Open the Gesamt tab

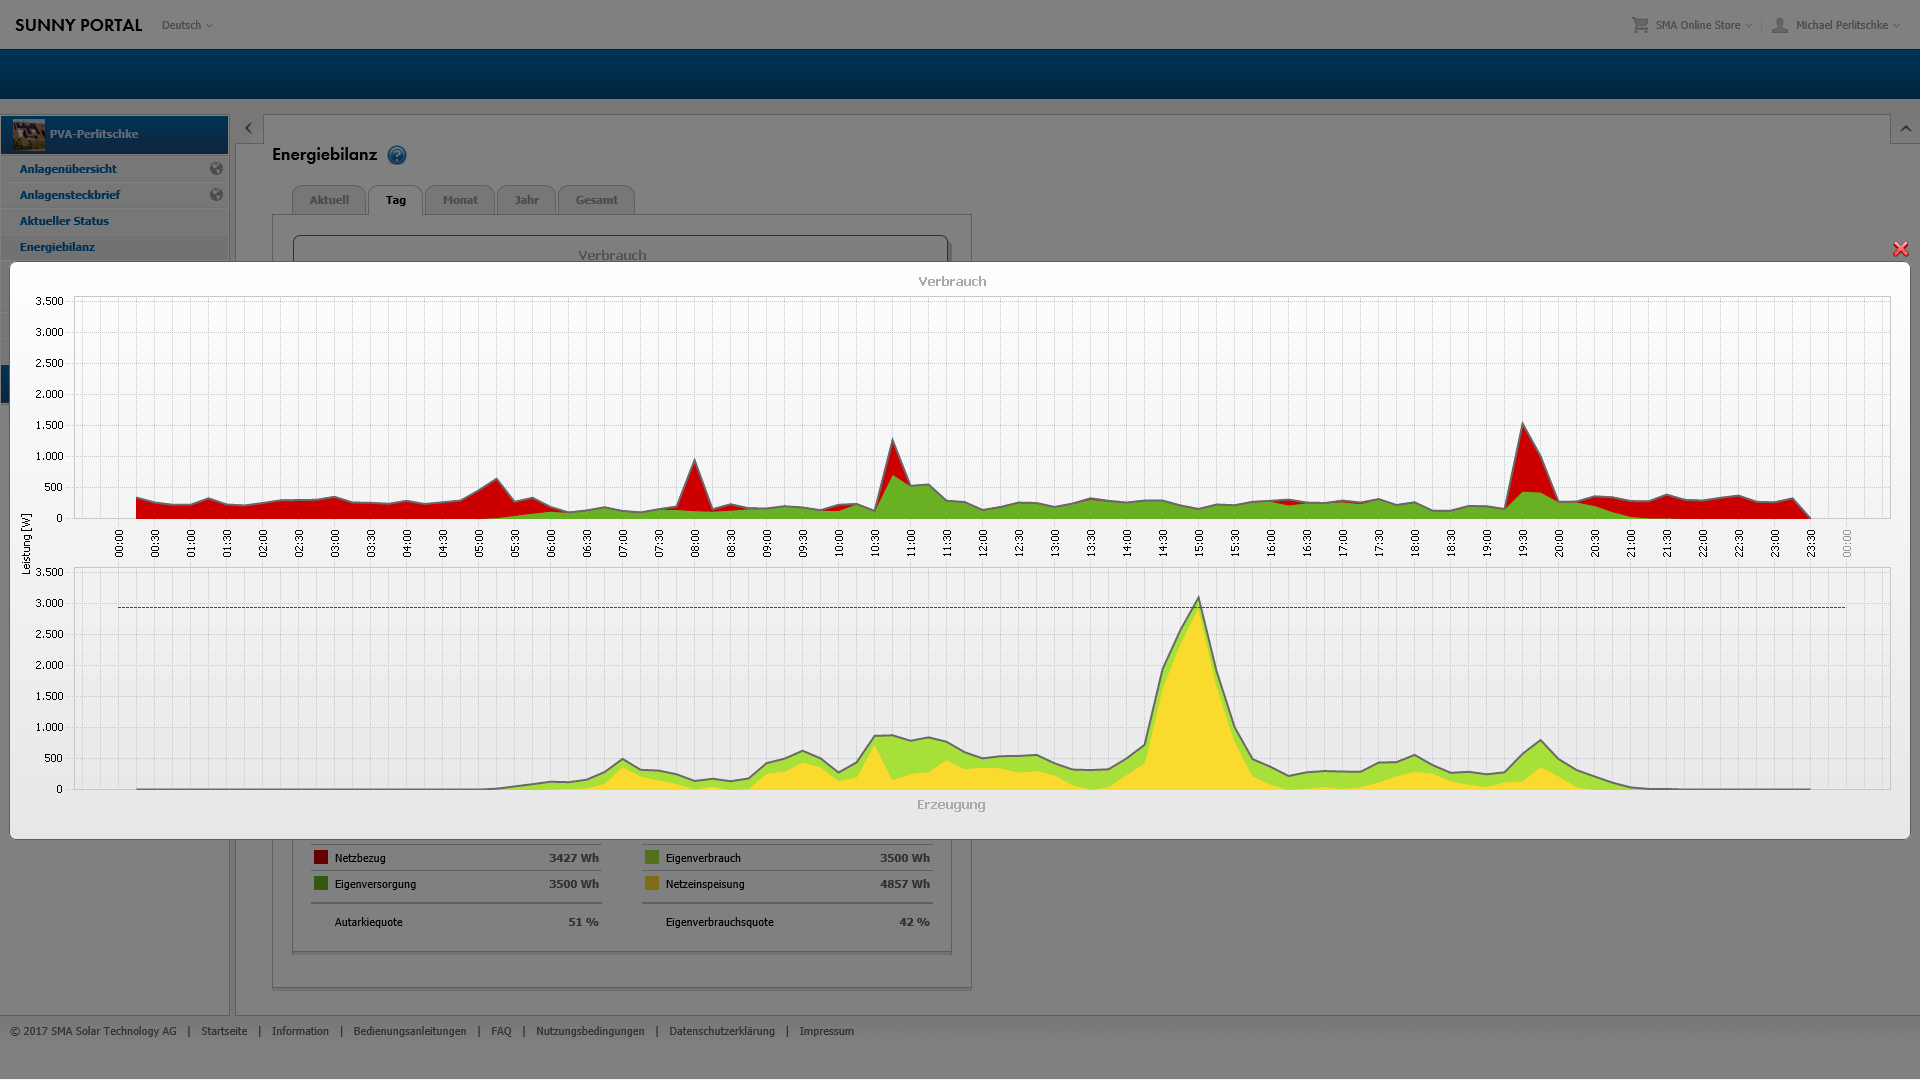point(596,200)
